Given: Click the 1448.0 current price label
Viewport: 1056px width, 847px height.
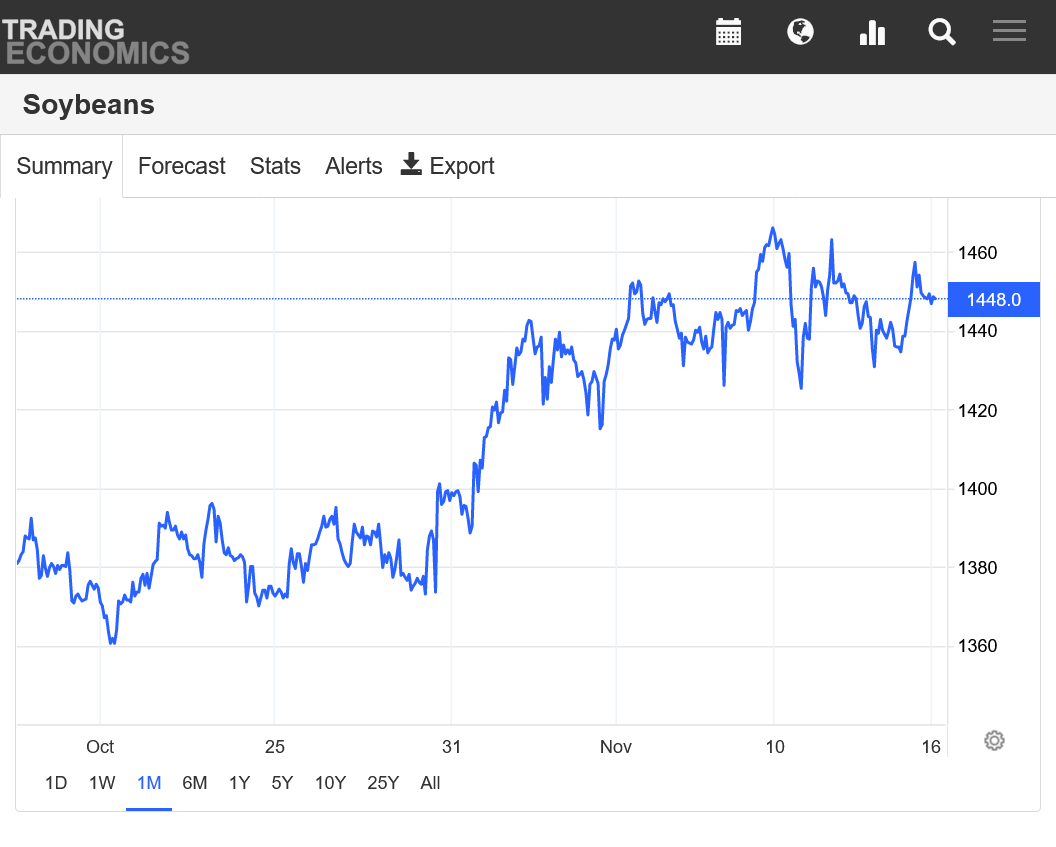Looking at the screenshot, I should pos(993,300).
